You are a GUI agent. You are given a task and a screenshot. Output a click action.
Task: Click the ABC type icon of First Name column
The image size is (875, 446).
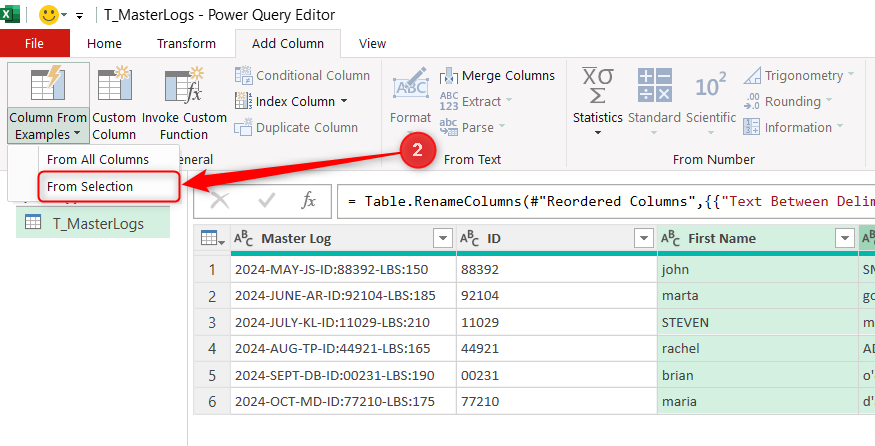pyautogui.click(x=670, y=239)
